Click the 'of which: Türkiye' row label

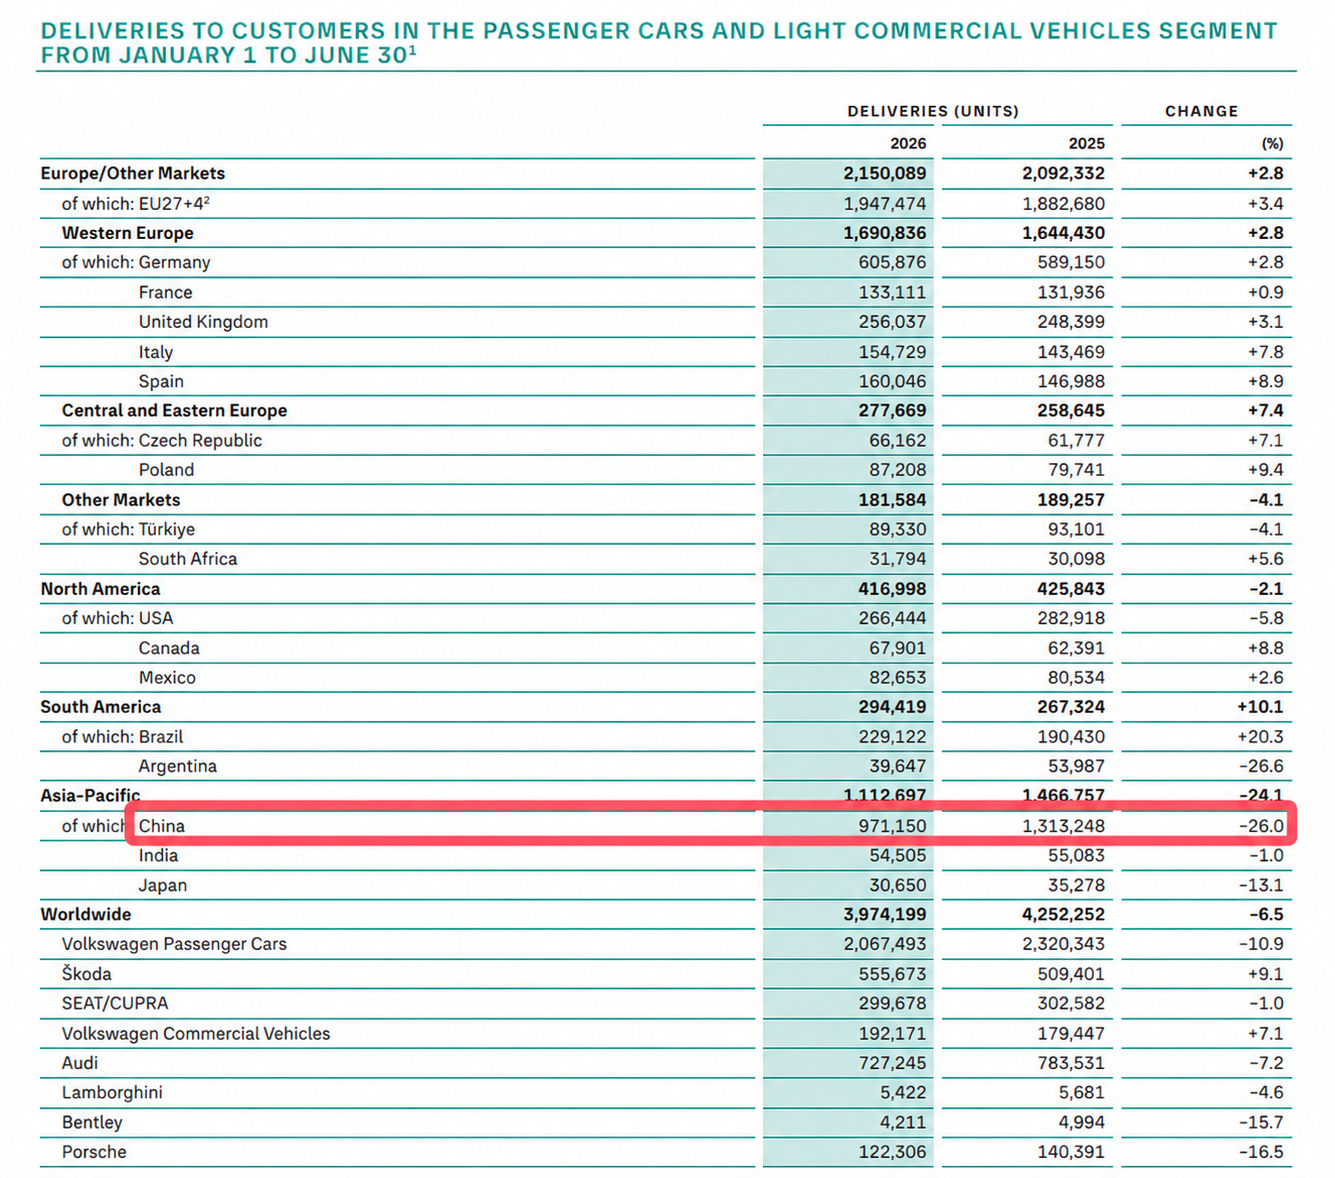click(x=128, y=529)
